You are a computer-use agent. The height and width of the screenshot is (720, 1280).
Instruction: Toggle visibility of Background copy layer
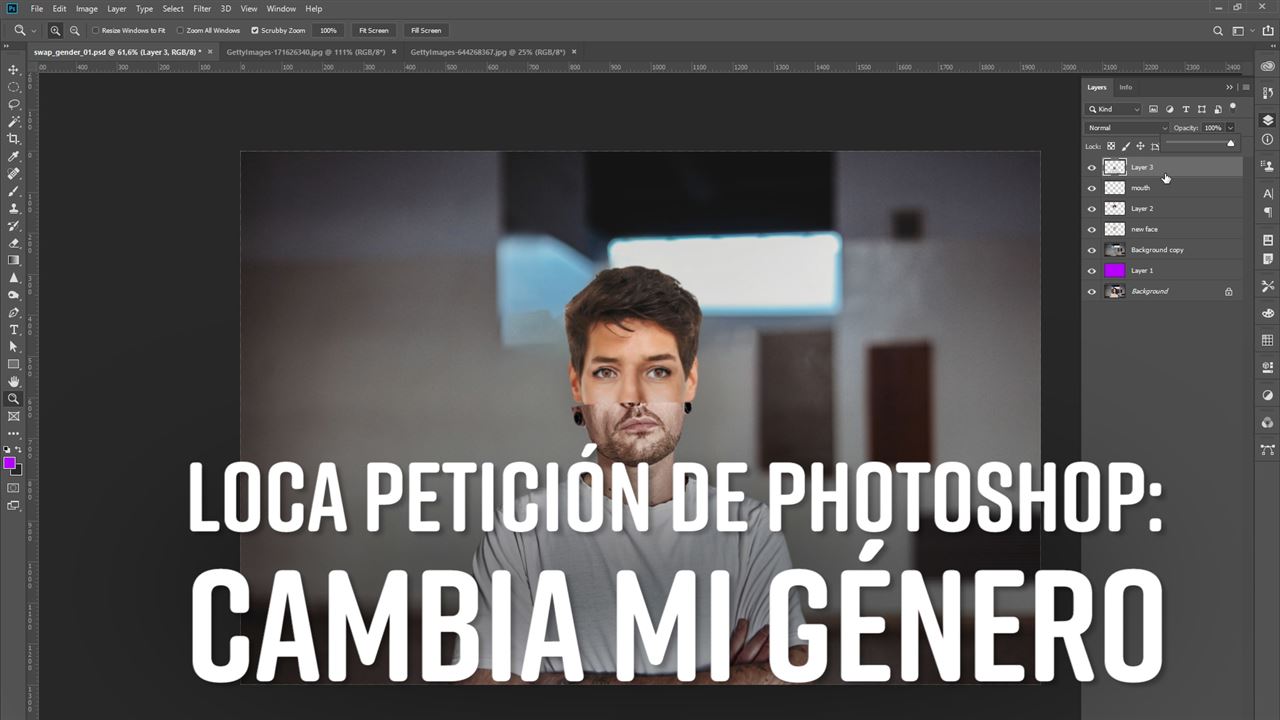point(1092,250)
